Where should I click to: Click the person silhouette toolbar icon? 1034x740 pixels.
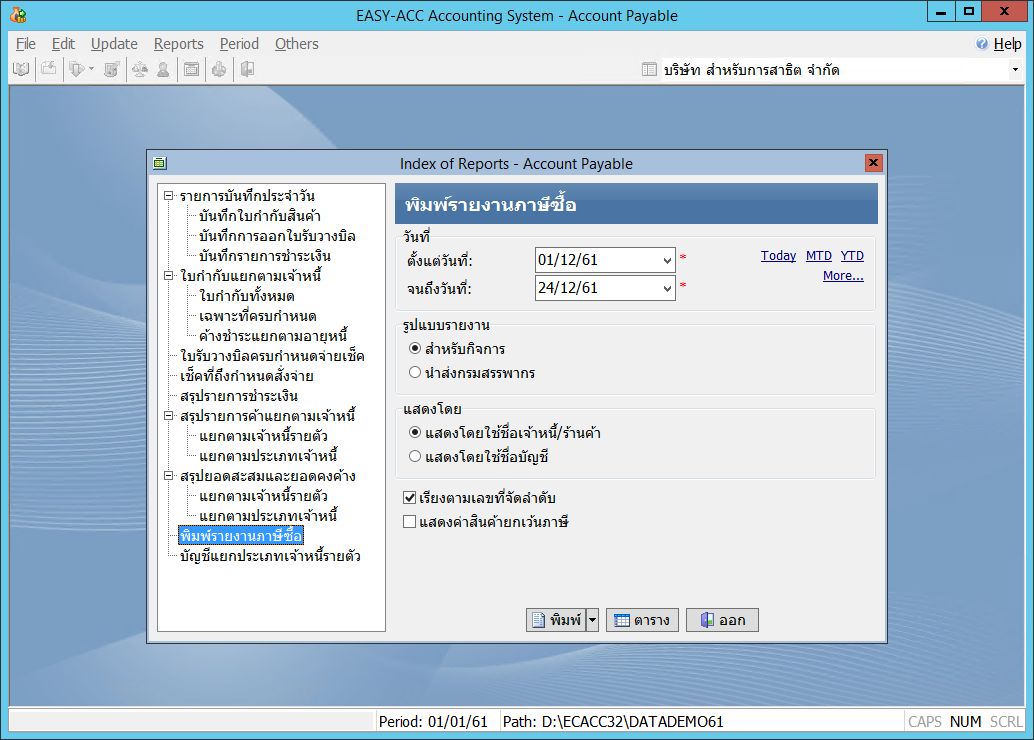162,69
